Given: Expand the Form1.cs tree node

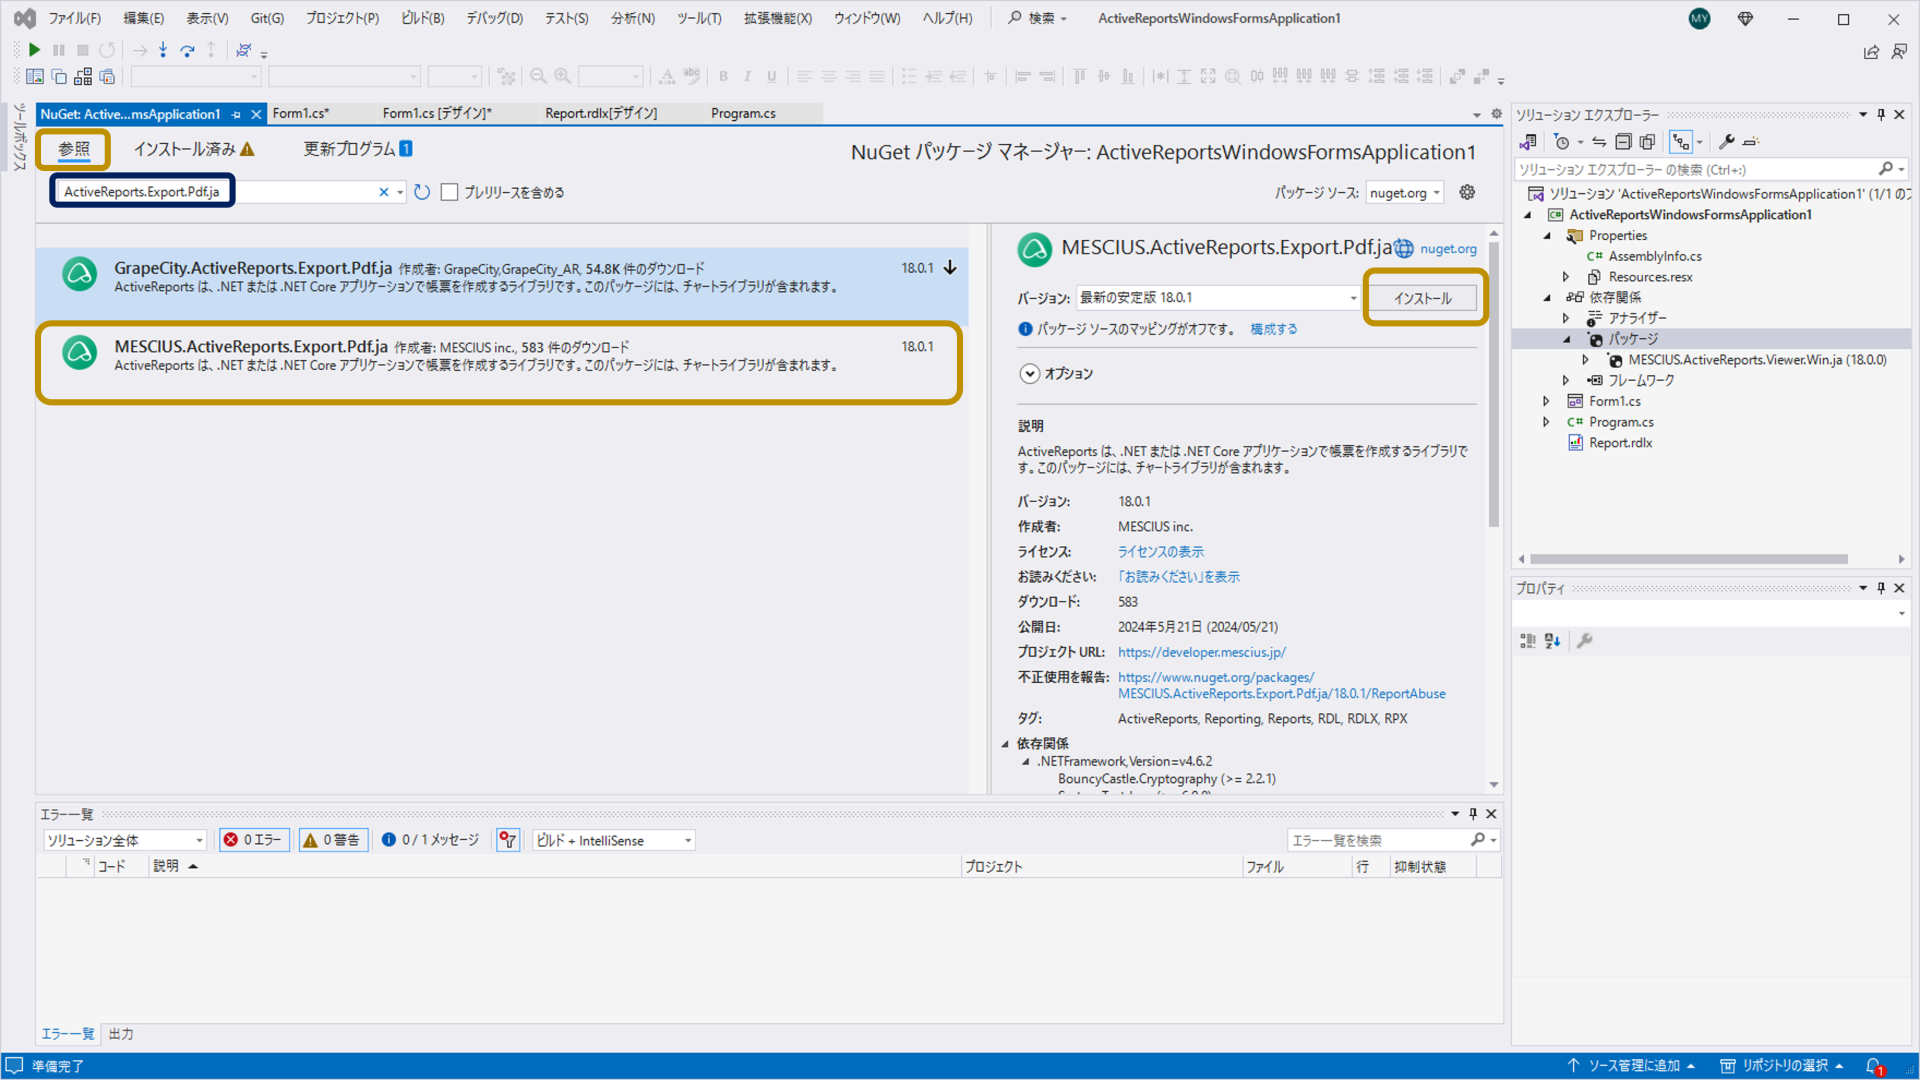Looking at the screenshot, I should pos(1546,401).
